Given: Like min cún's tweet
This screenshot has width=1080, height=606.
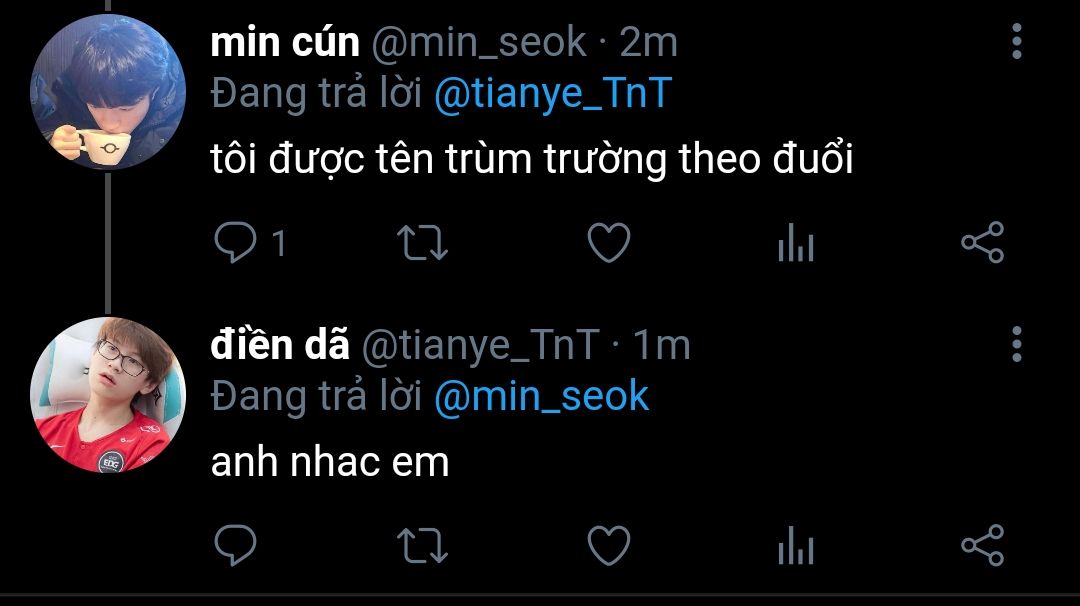Looking at the screenshot, I should click(608, 243).
